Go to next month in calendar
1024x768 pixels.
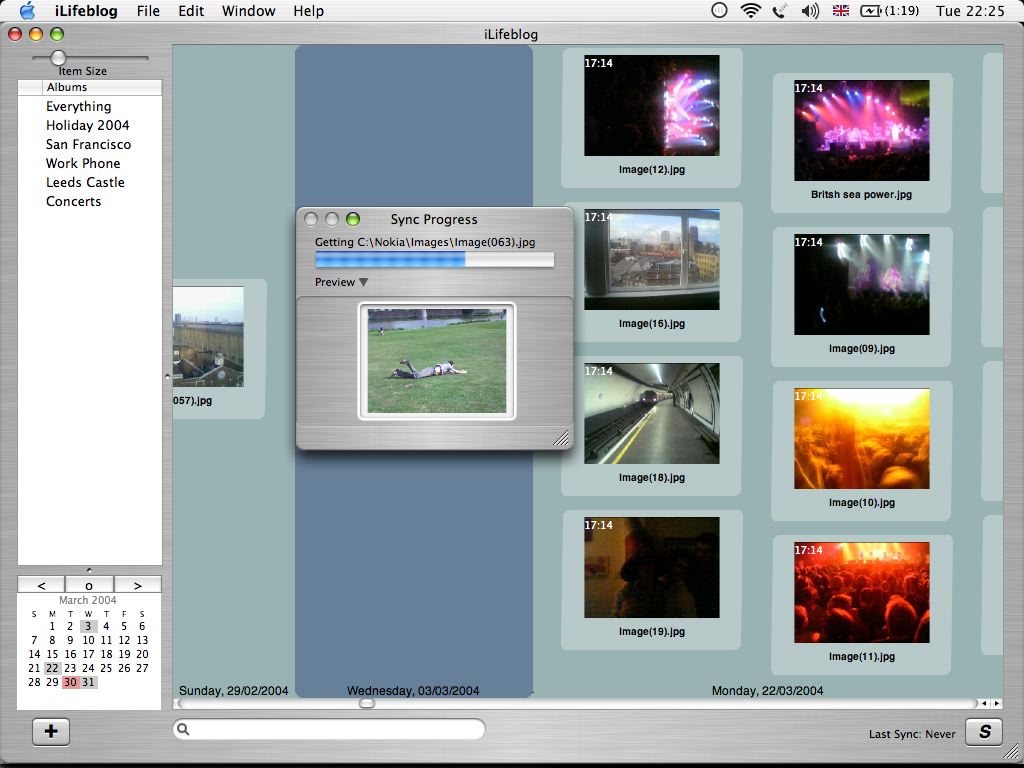pos(138,585)
